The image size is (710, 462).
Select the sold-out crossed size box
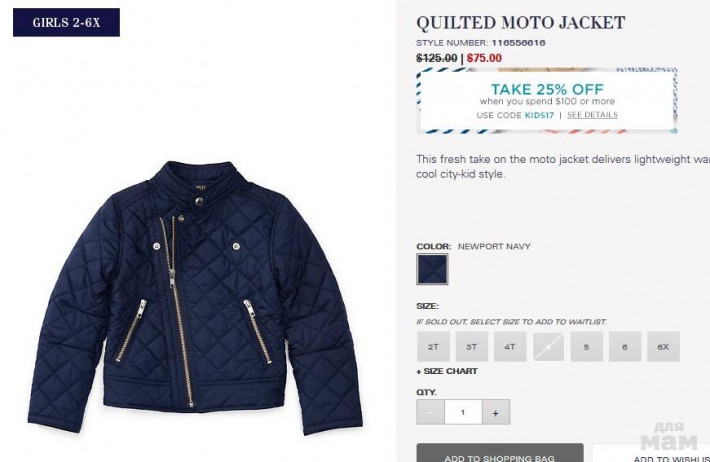[x=548, y=346]
